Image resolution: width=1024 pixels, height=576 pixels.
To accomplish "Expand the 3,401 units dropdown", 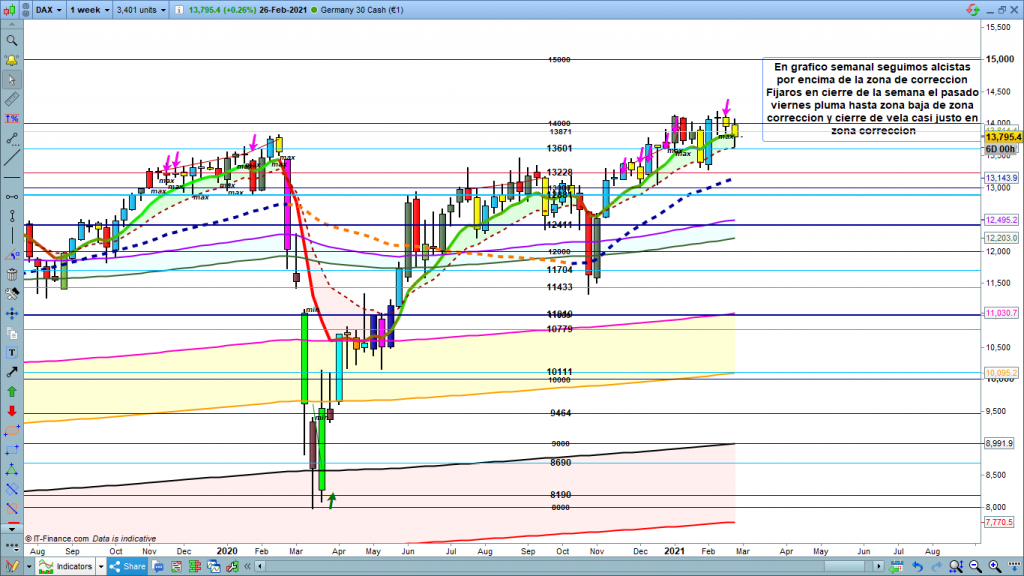I will 138,10.
